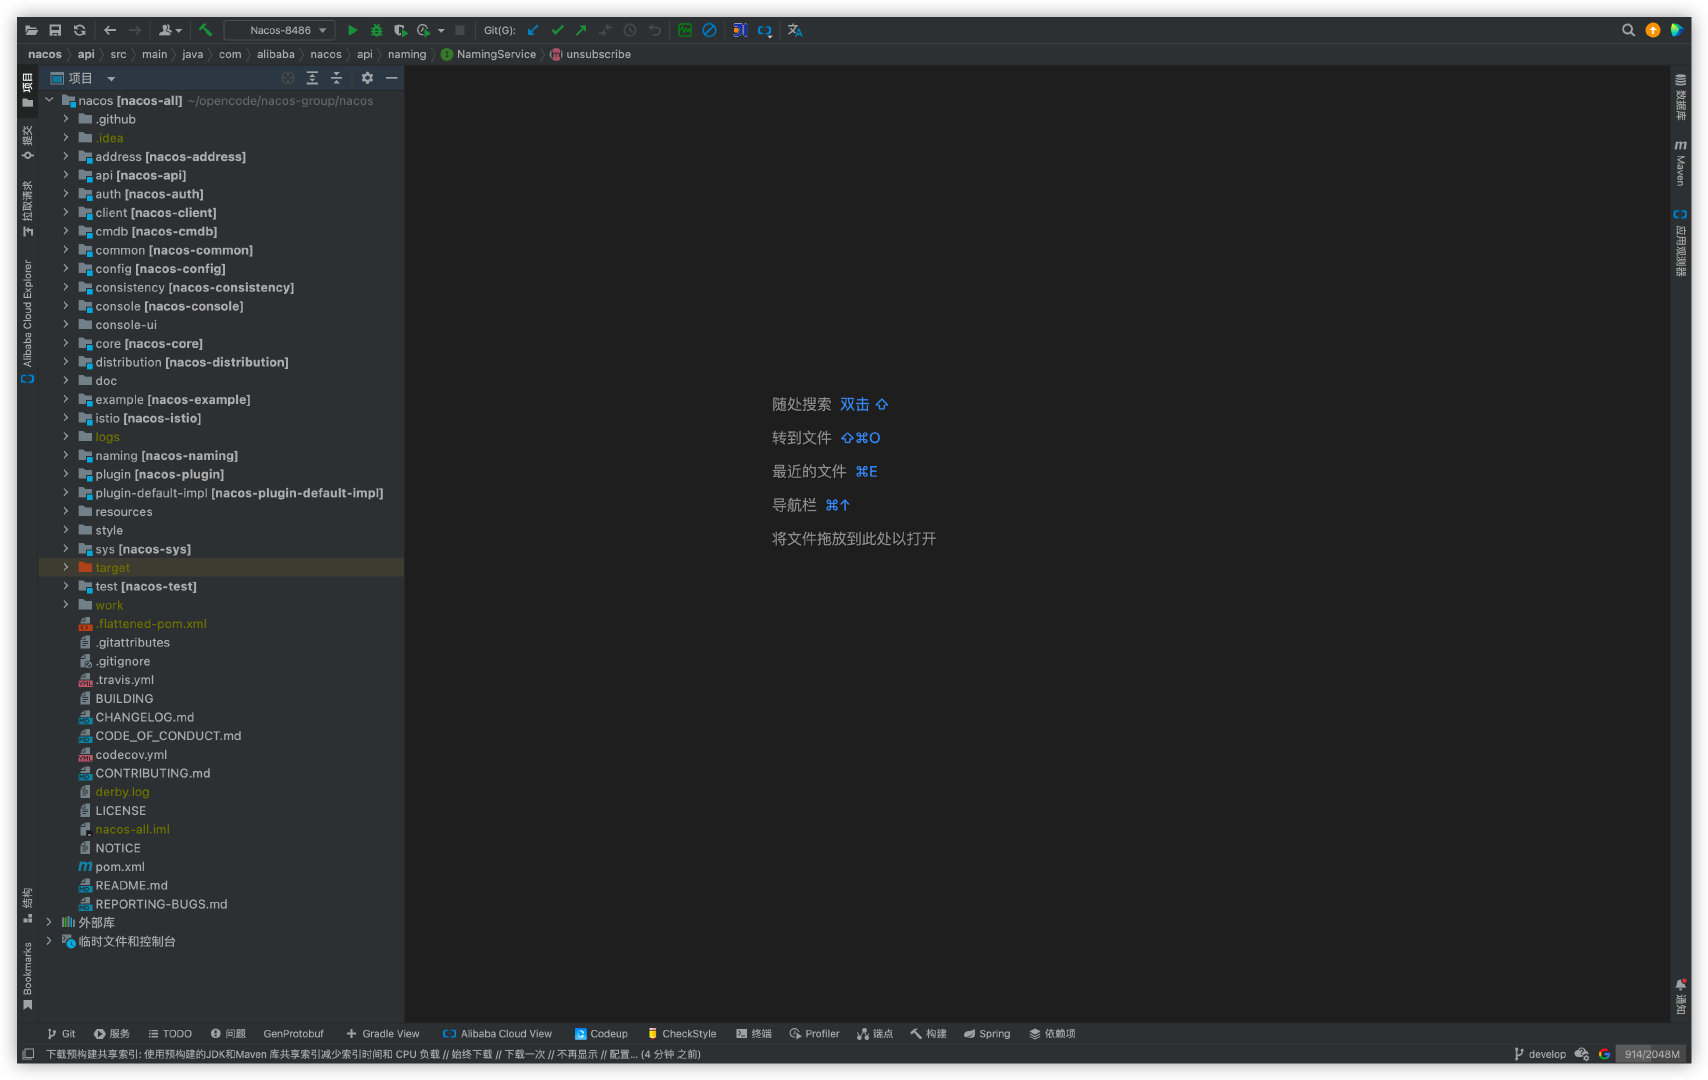The height and width of the screenshot is (1080, 1708).
Task: Open the CheckStyle bottom tab
Action: pos(681,1034)
